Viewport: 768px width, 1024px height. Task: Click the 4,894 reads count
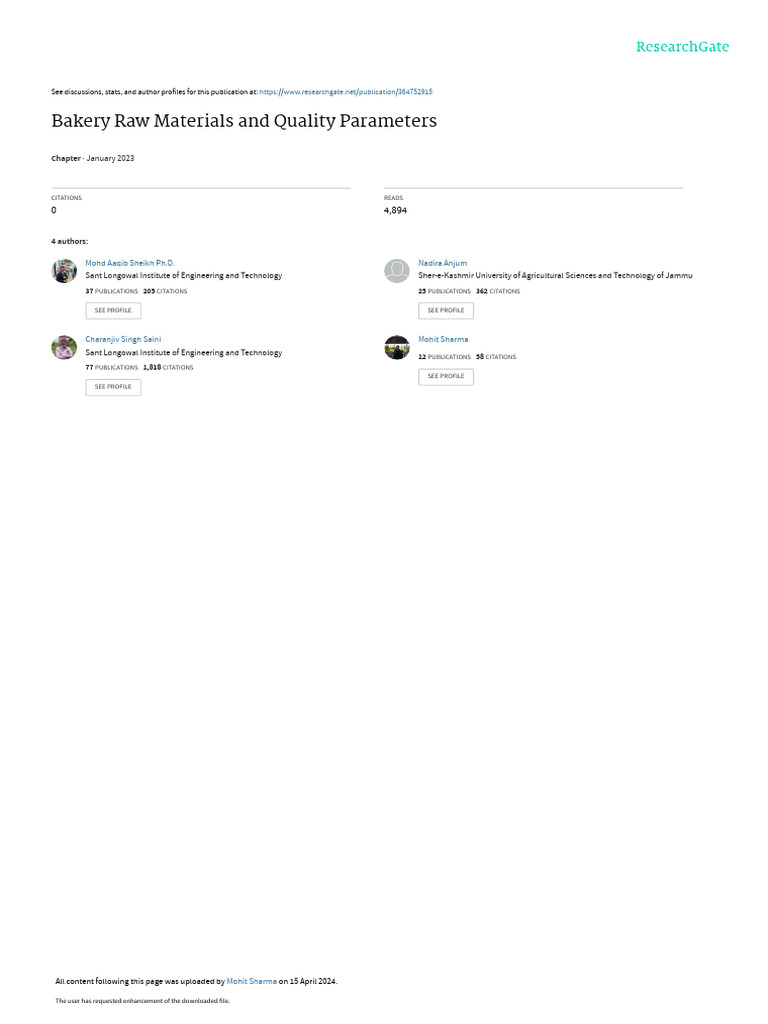coord(395,210)
